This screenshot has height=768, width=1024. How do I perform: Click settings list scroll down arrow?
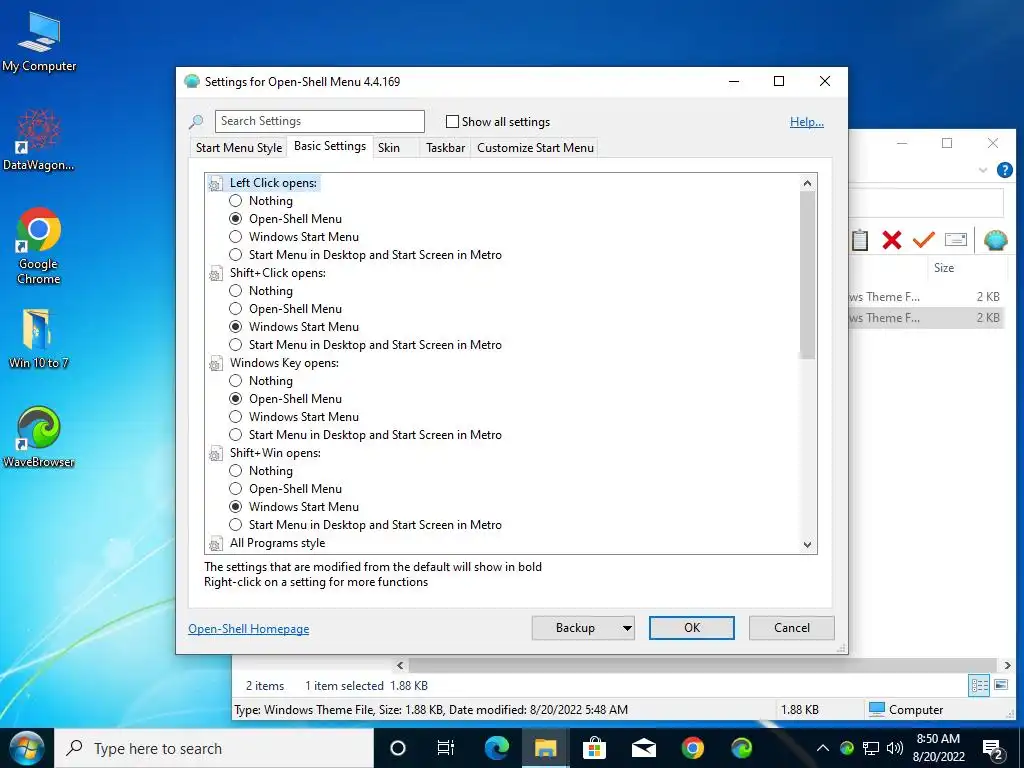coord(808,545)
